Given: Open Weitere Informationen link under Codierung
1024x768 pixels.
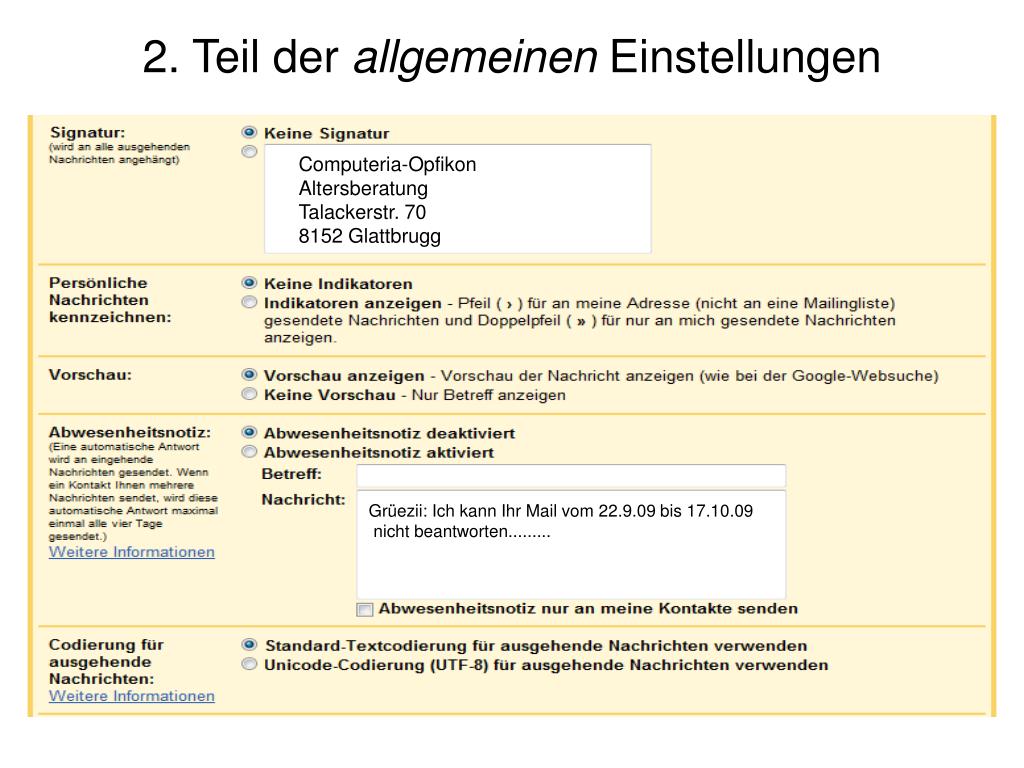Looking at the screenshot, I should [132, 696].
